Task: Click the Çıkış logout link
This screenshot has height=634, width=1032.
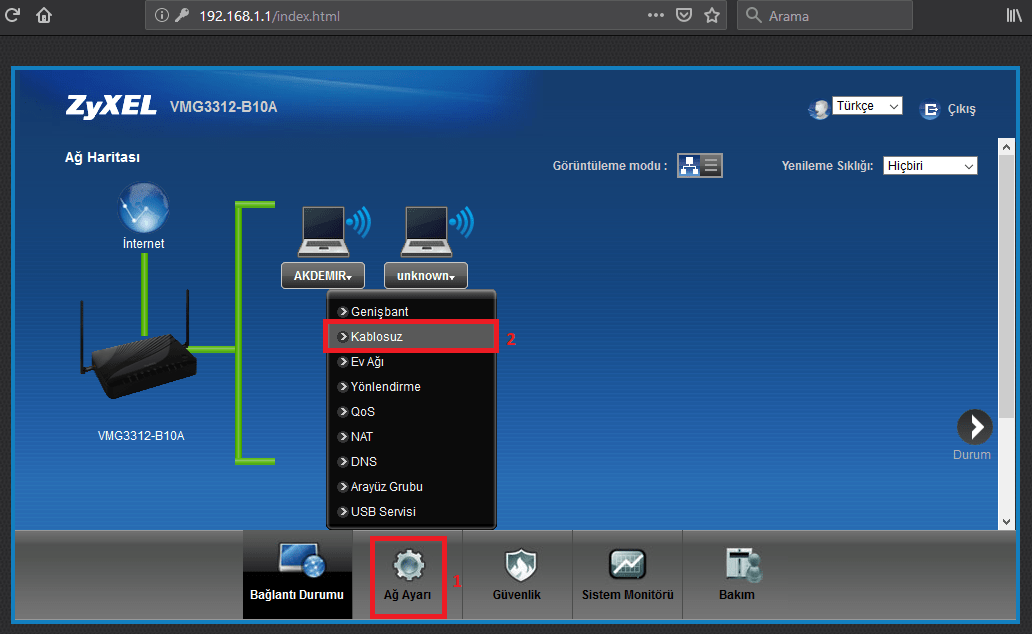Action: point(961,109)
